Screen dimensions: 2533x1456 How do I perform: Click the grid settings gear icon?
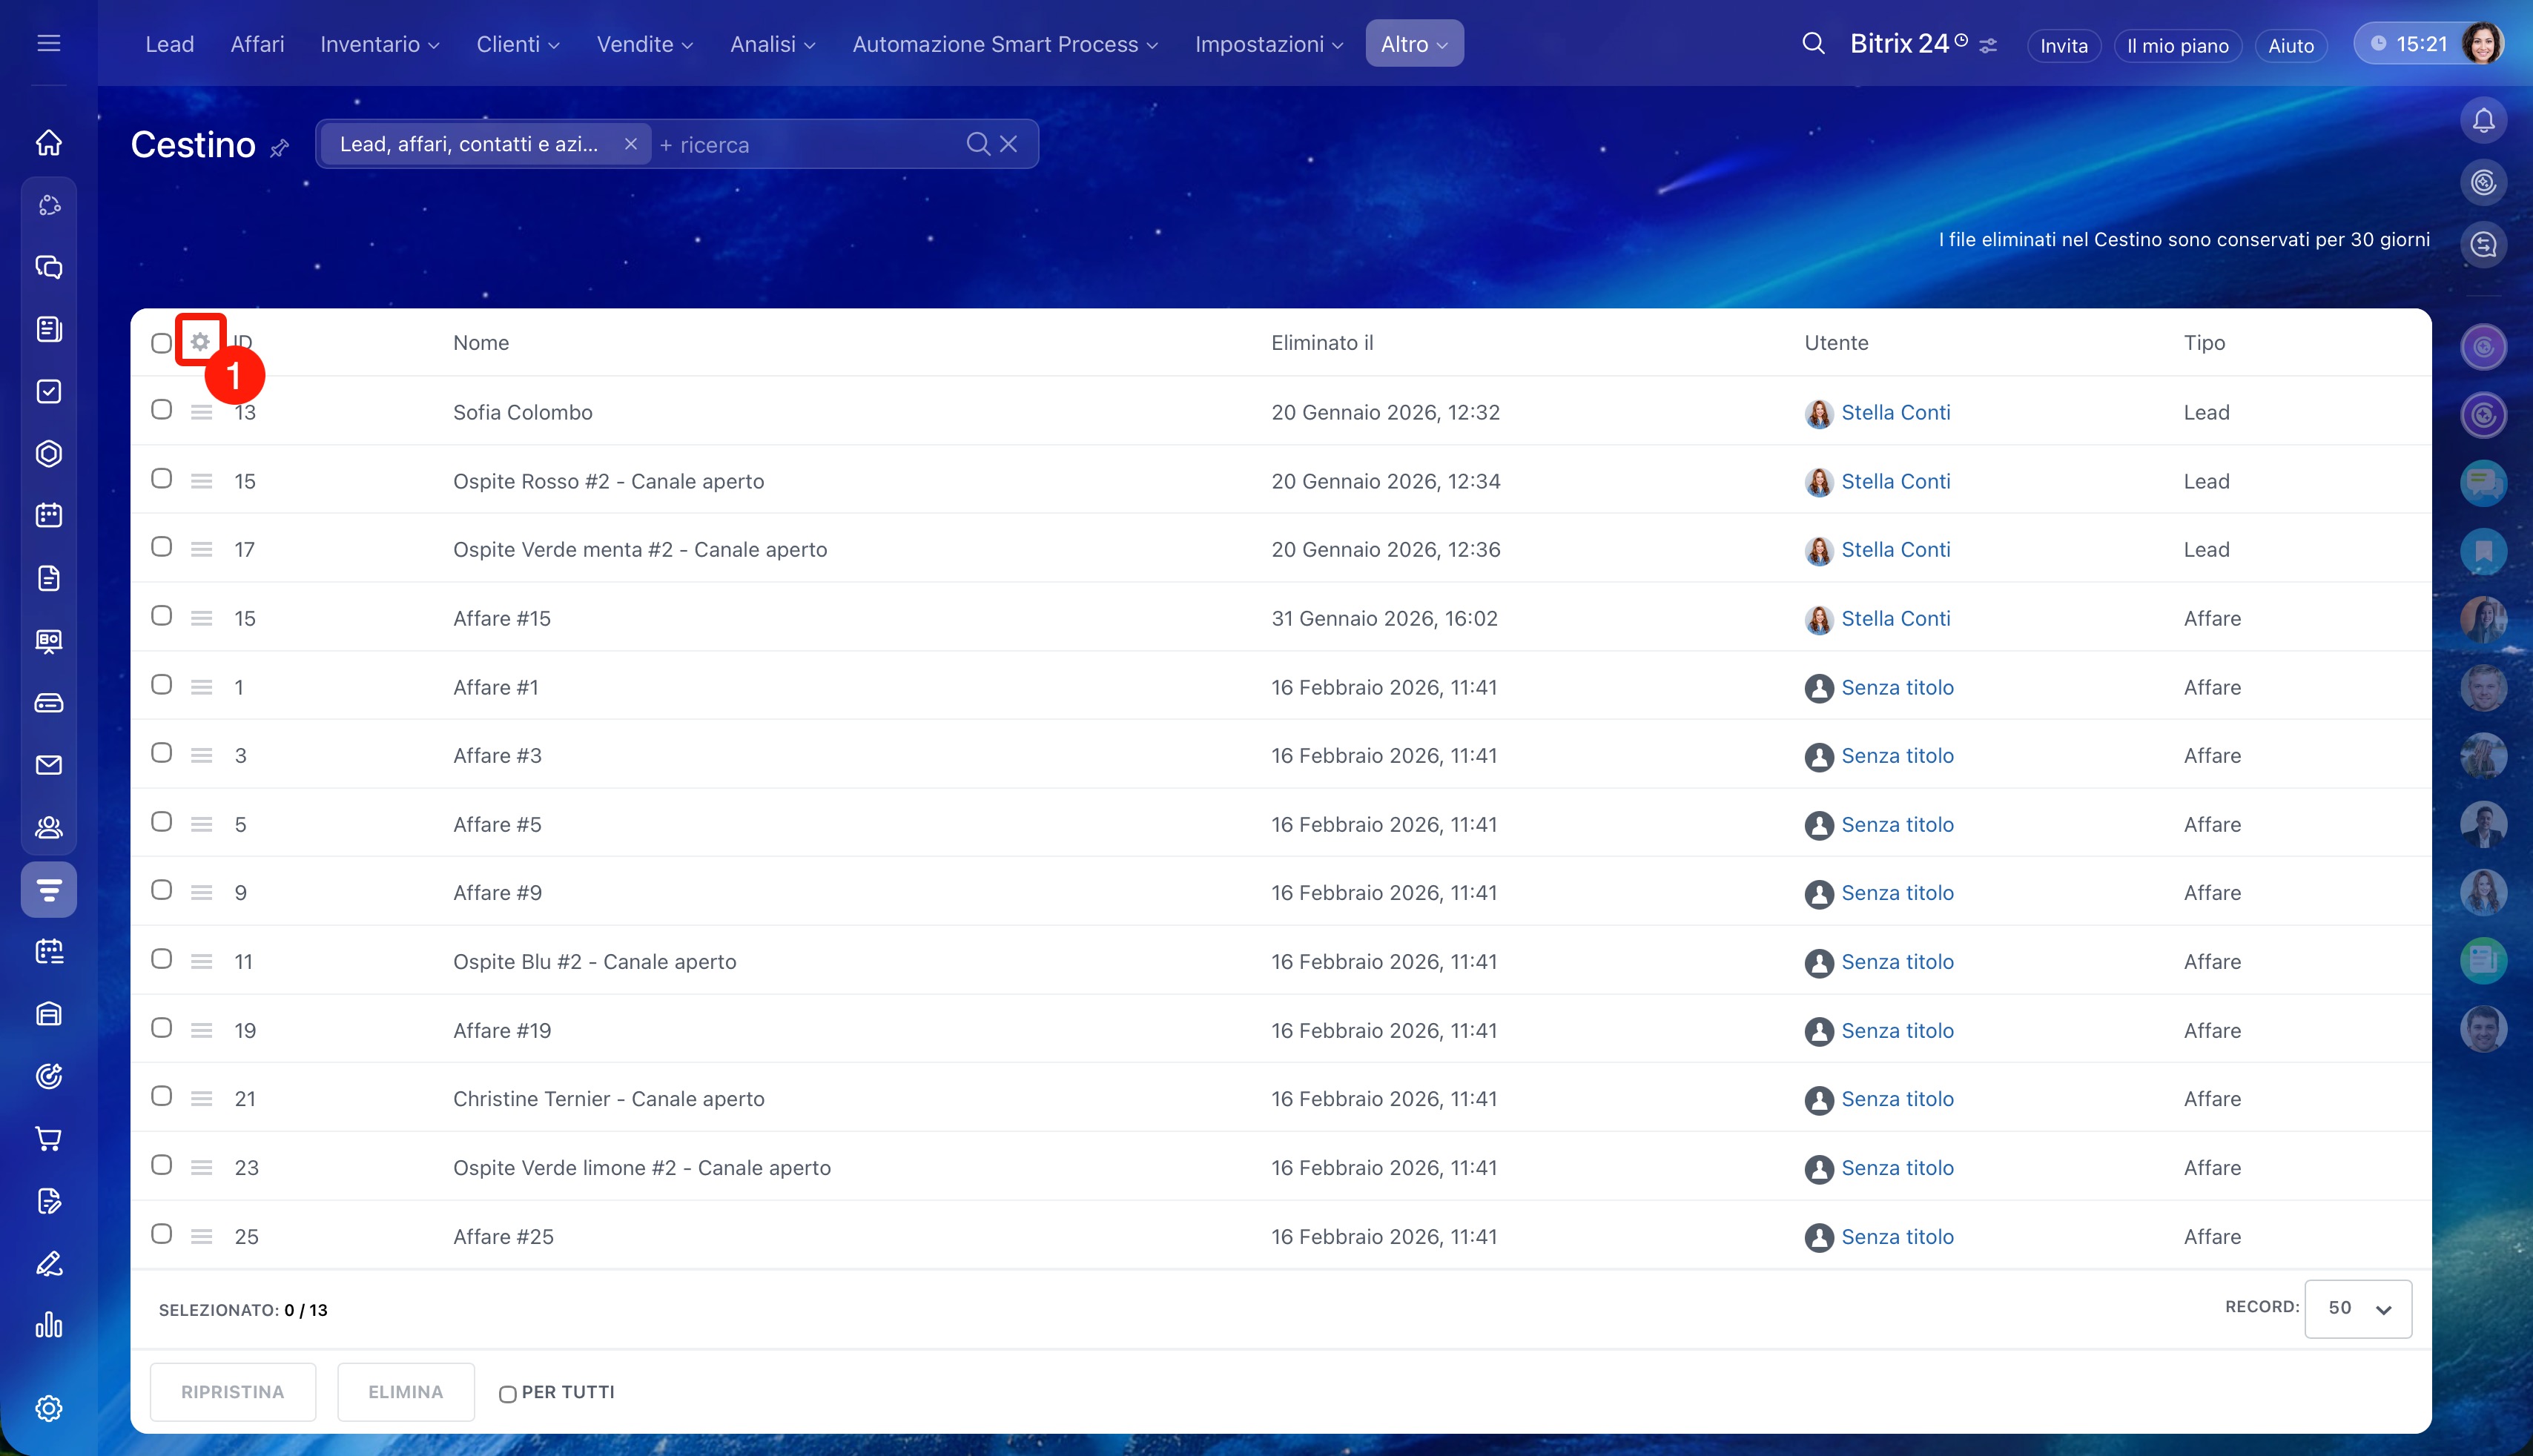click(200, 342)
